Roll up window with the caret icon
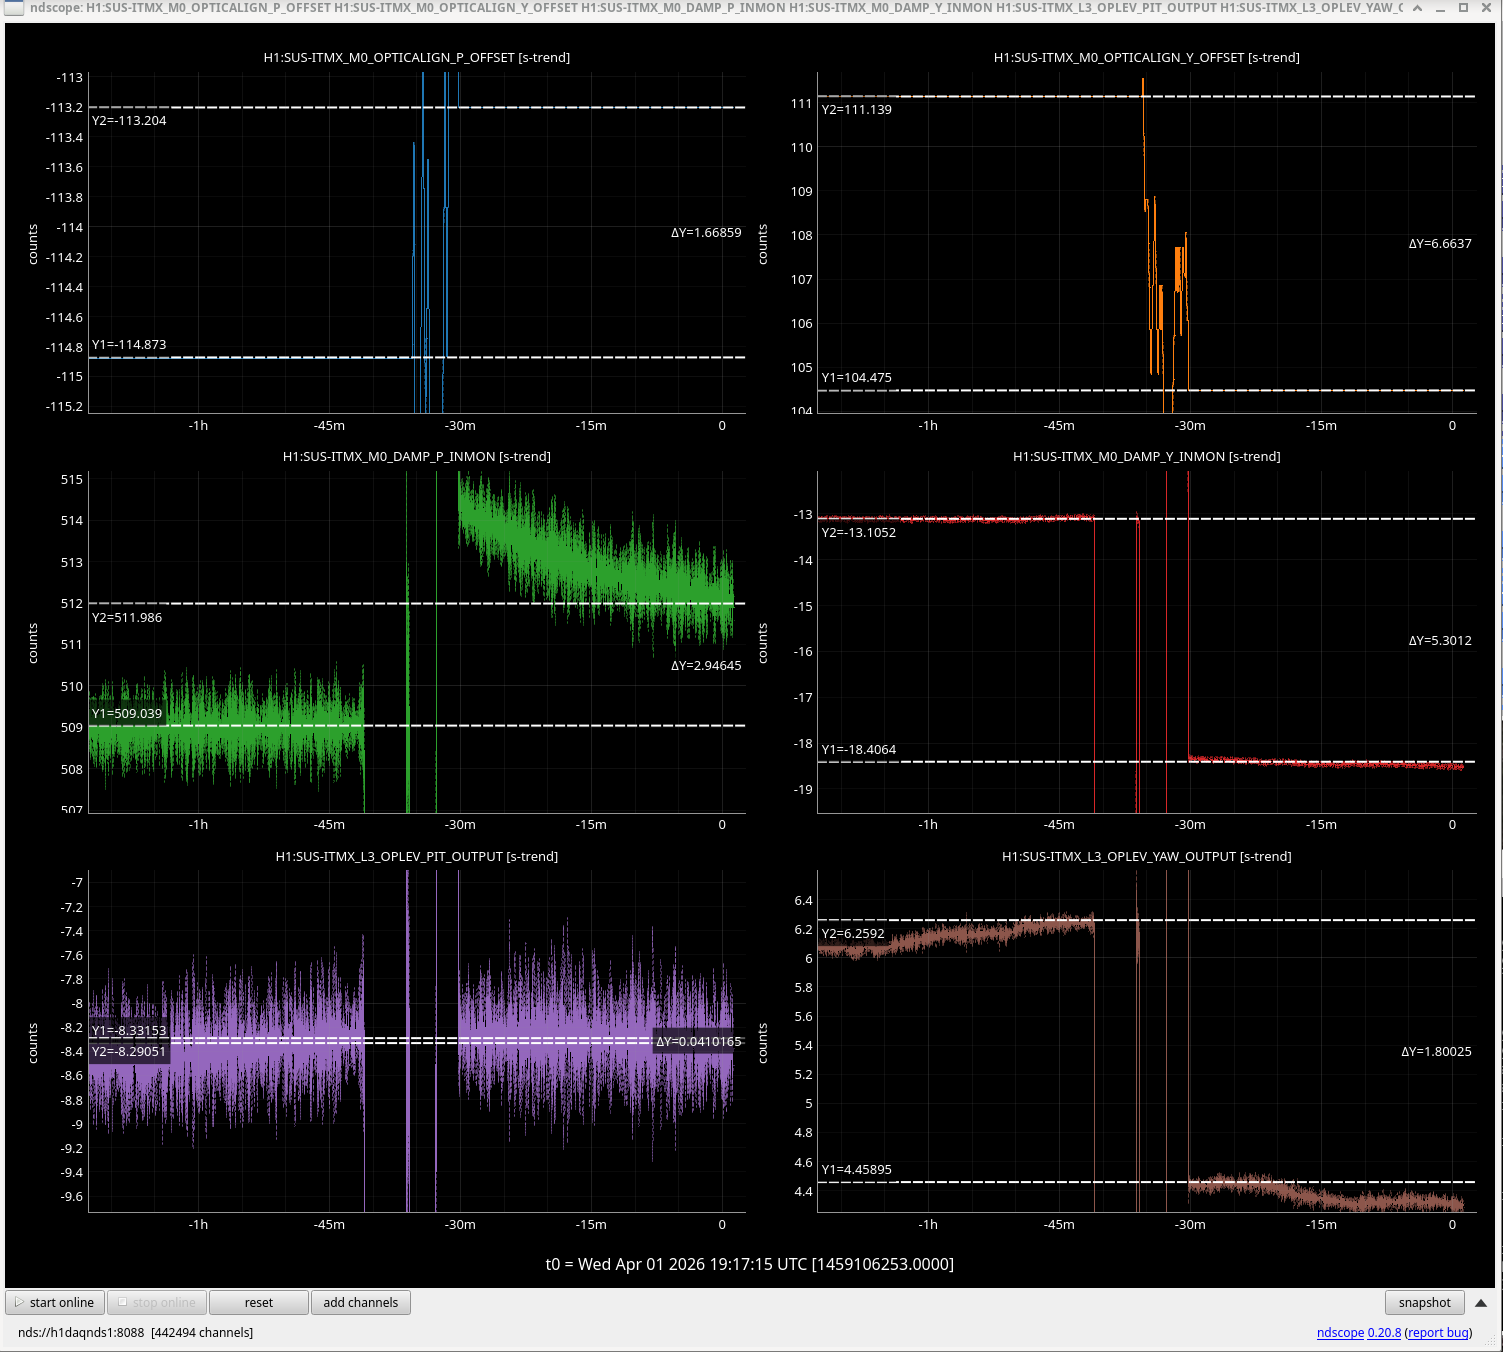 pyautogui.click(x=1417, y=8)
